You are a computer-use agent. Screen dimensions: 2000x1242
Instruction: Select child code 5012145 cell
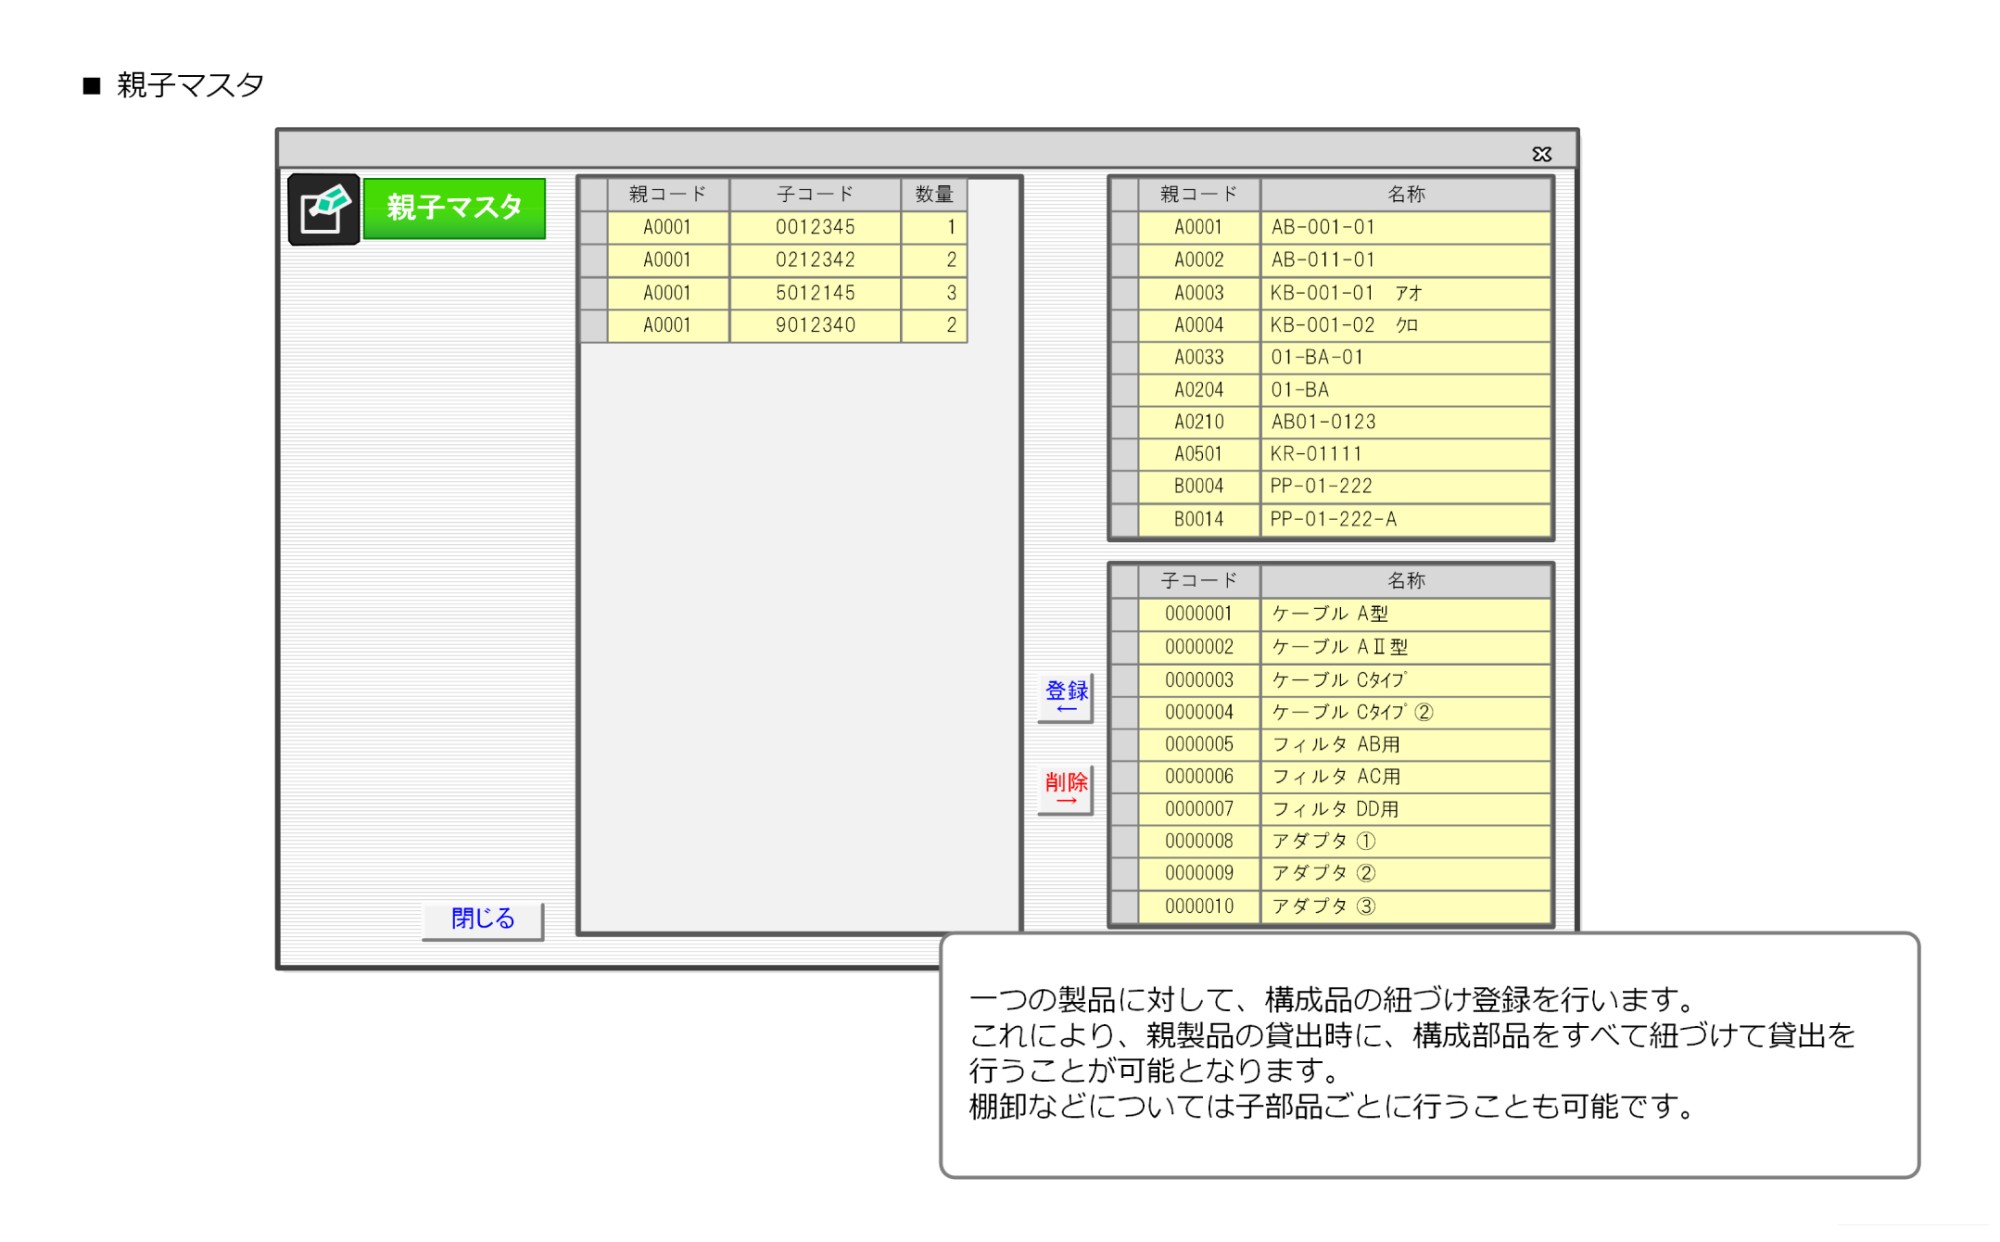coord(815,293)
